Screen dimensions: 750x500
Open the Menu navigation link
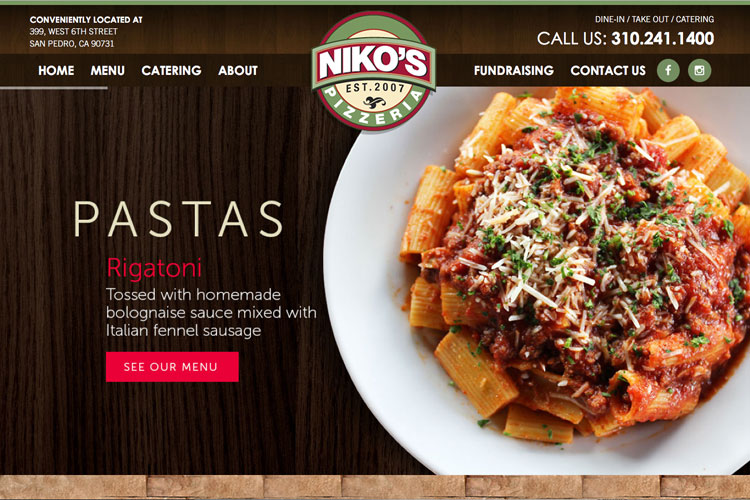108,70
